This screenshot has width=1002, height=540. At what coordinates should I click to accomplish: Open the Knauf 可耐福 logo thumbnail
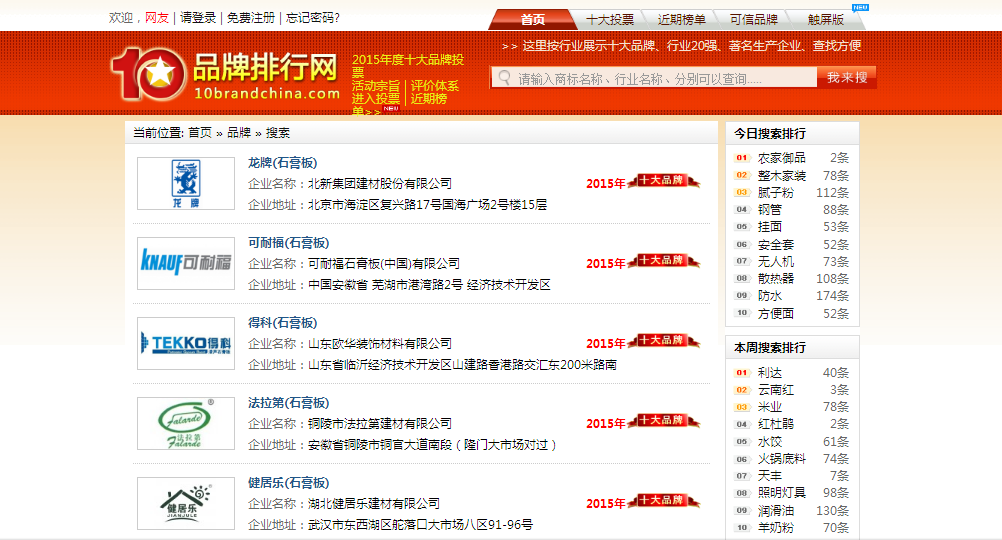(186, 263)
